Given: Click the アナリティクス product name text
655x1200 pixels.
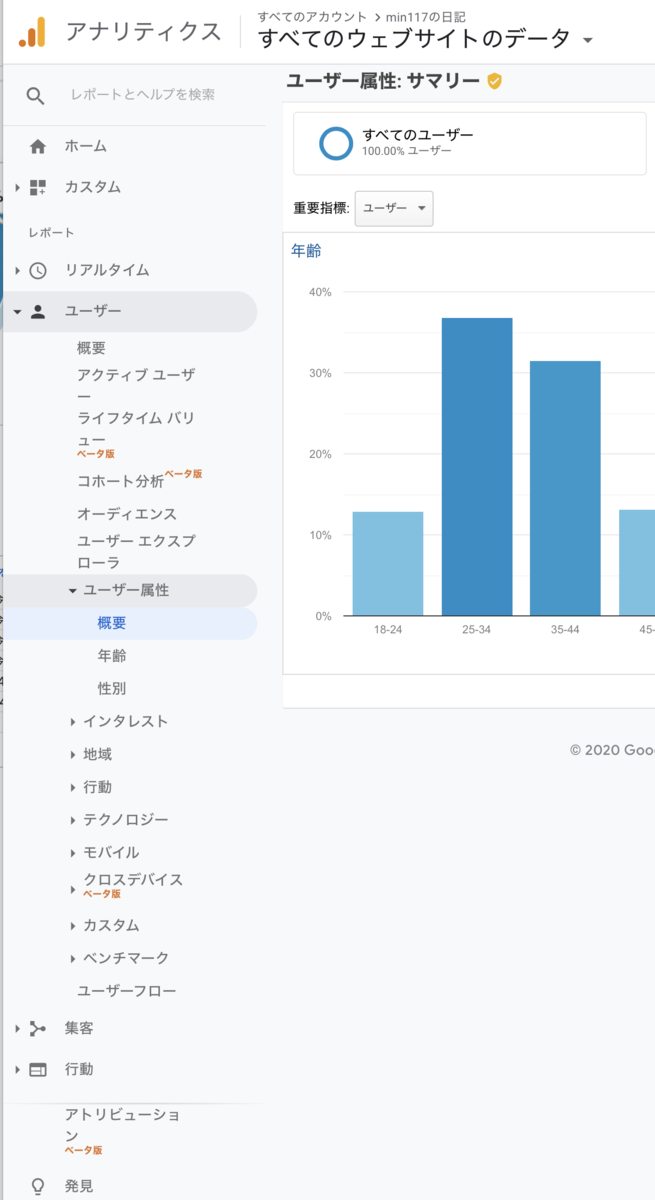Looking at the screenshot, I should coord(143,32).
